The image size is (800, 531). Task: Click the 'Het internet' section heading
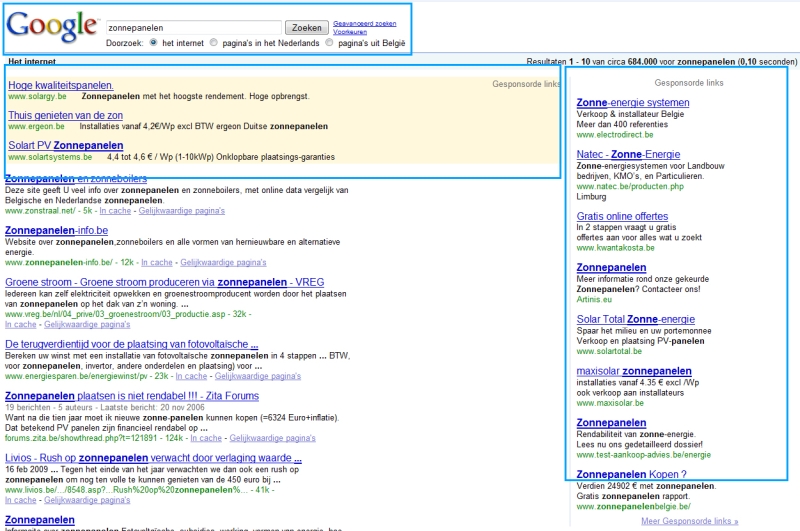coord(32,61)
